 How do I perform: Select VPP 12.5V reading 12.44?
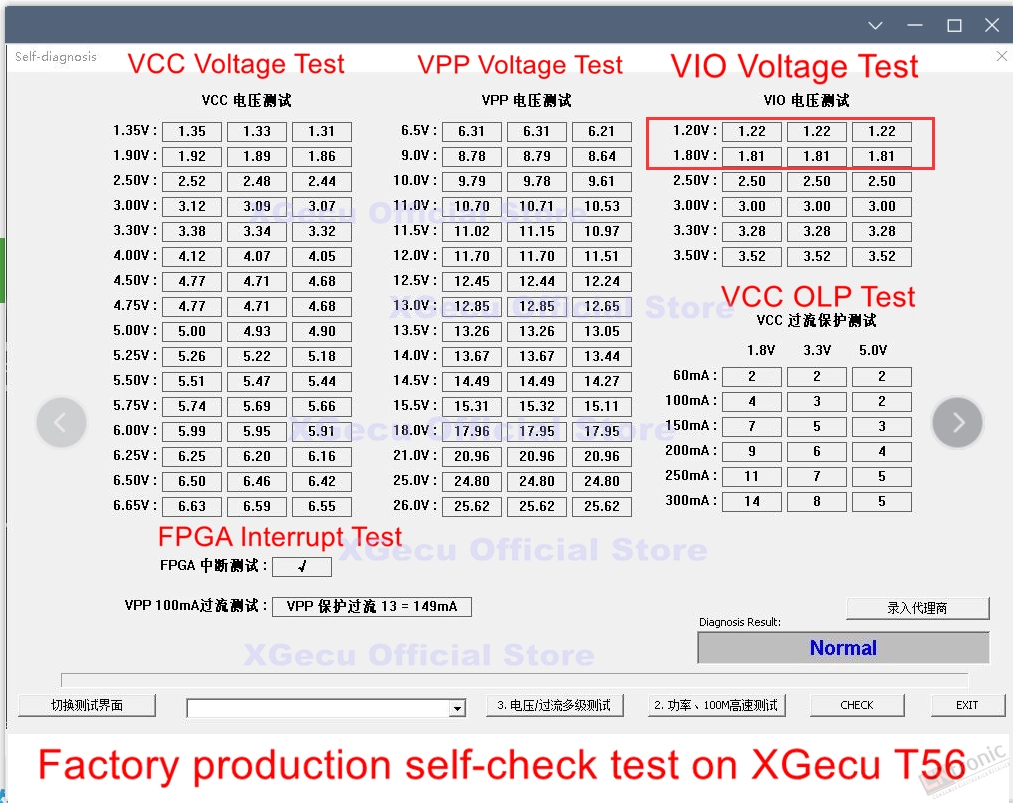[x=537, y=282]
